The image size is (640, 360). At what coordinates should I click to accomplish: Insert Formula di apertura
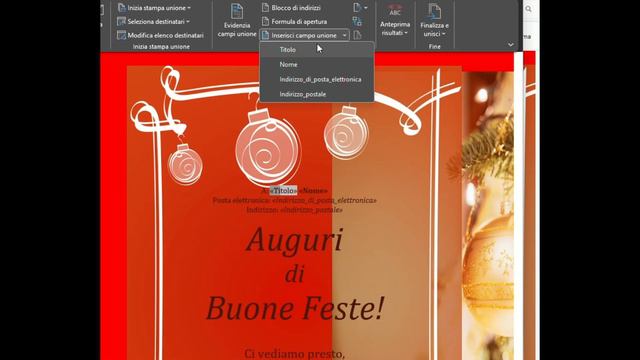(294, 22)
